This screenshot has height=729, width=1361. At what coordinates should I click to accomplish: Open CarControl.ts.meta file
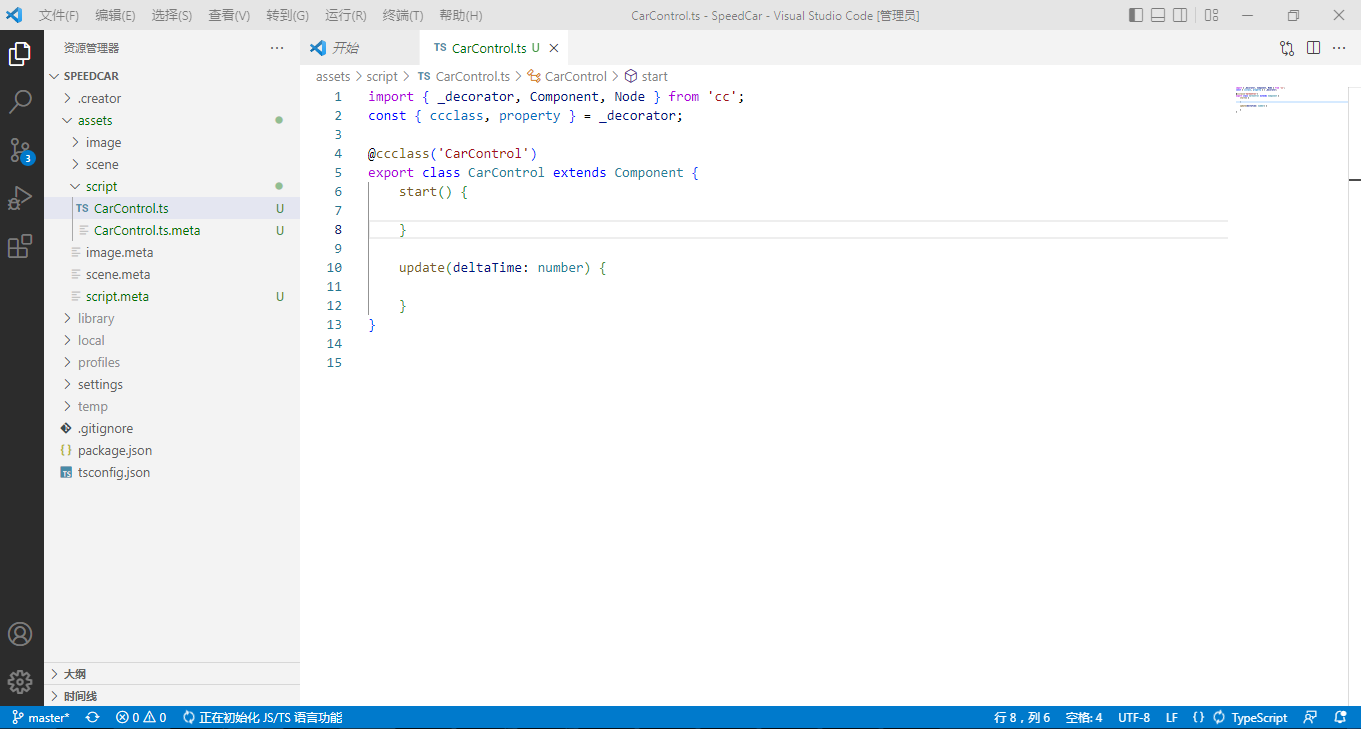[172, 230]
